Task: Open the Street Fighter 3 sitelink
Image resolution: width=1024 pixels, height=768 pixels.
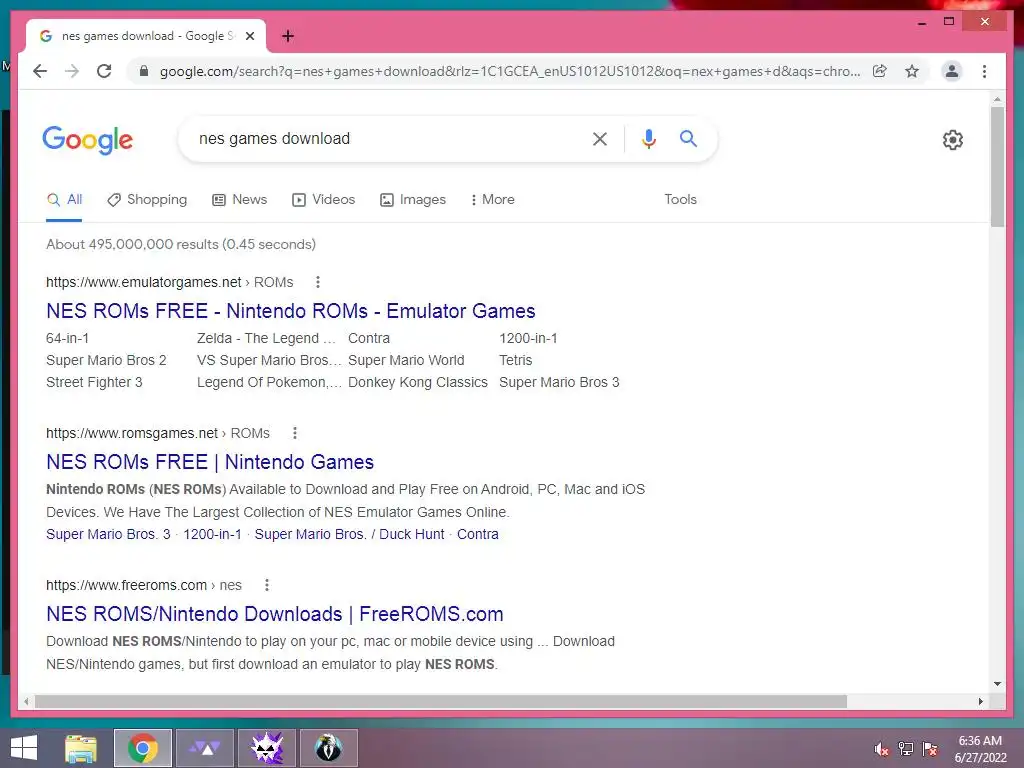Action: click(x=94, y=382)
